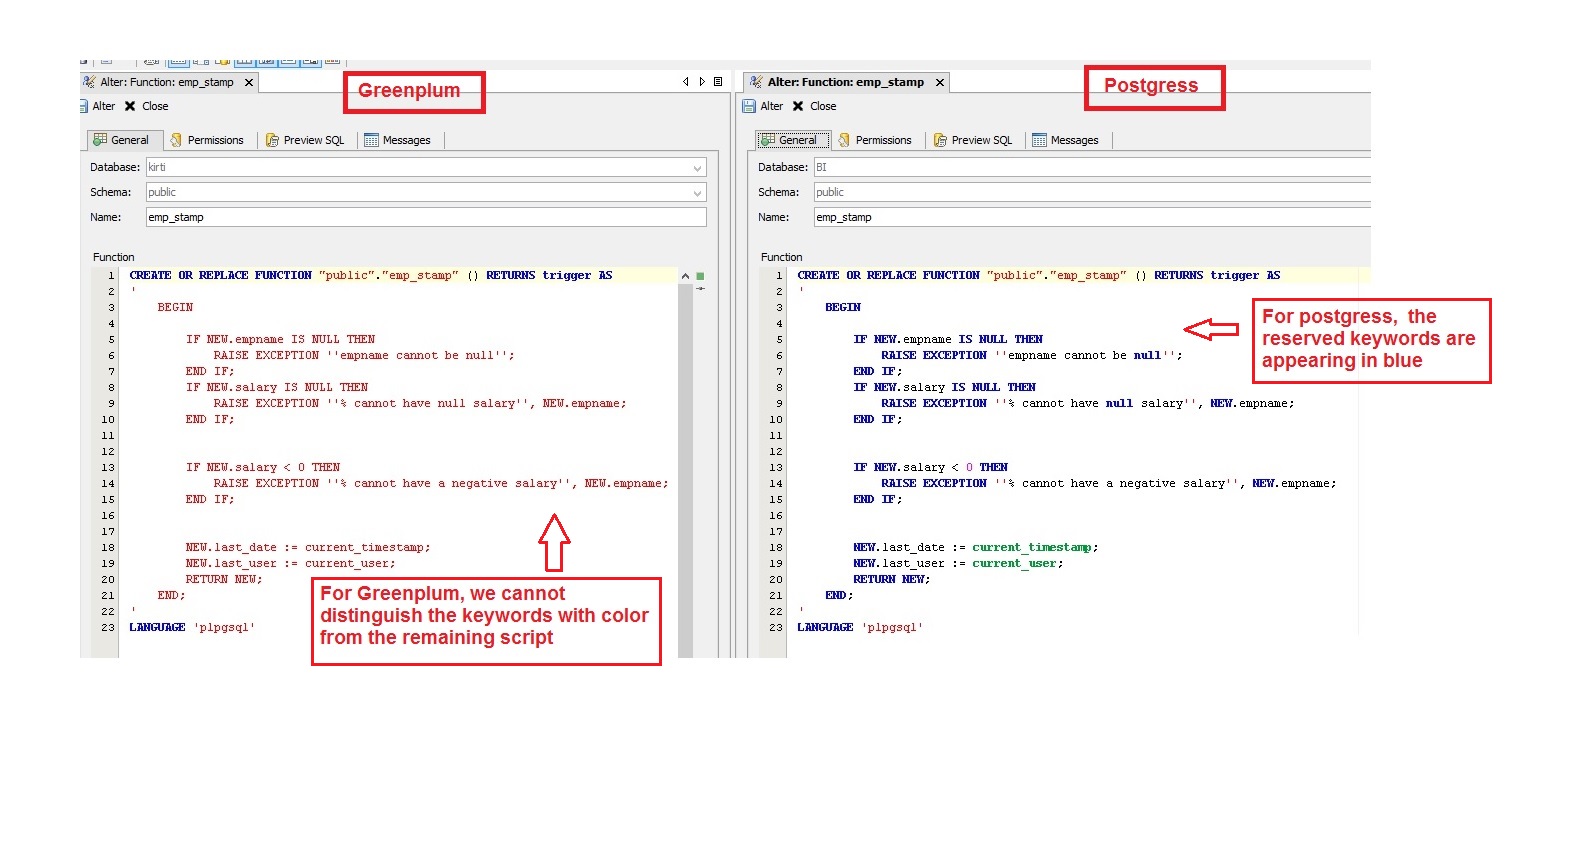Screen dimensions: 1592x860
Task: Click 'negative salary' line in left editor
Action: tap(441, 483)
